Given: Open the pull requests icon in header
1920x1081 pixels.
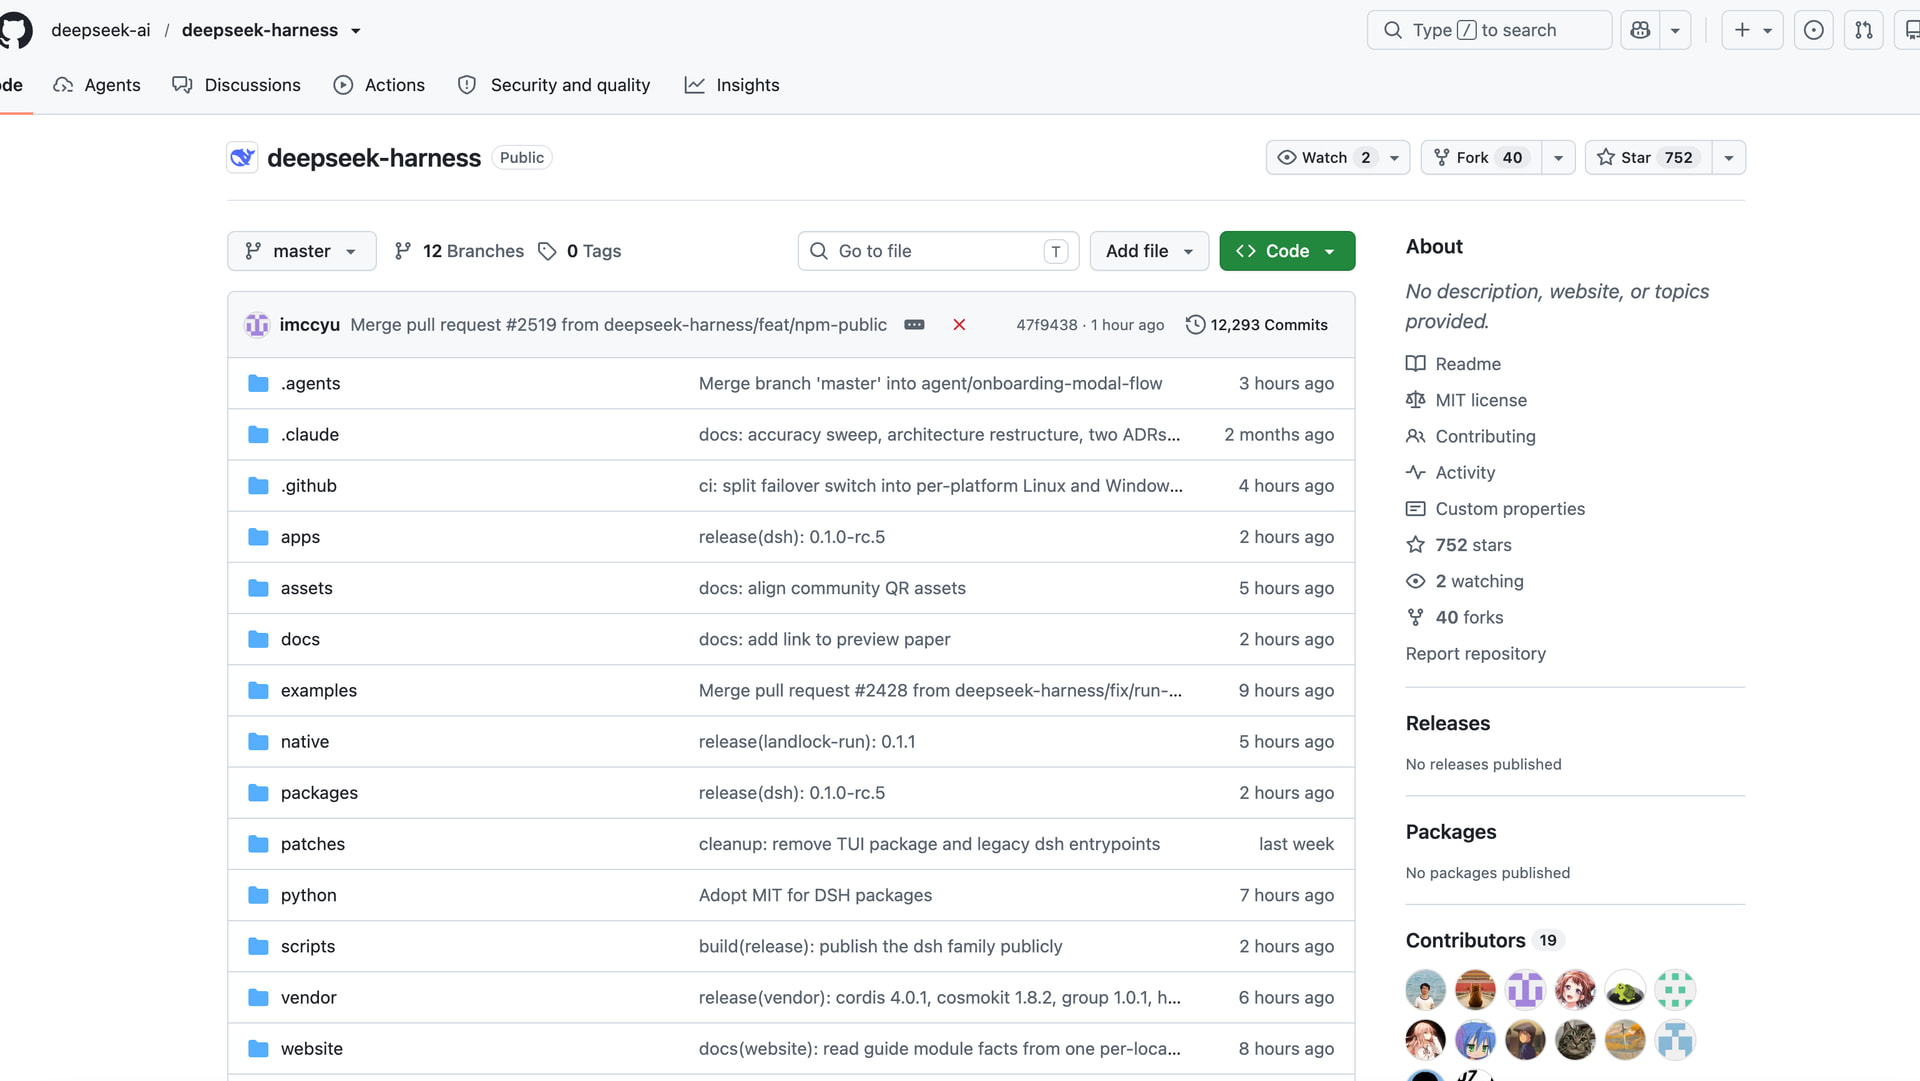Looking at the screenshot, I should 1864,30.
